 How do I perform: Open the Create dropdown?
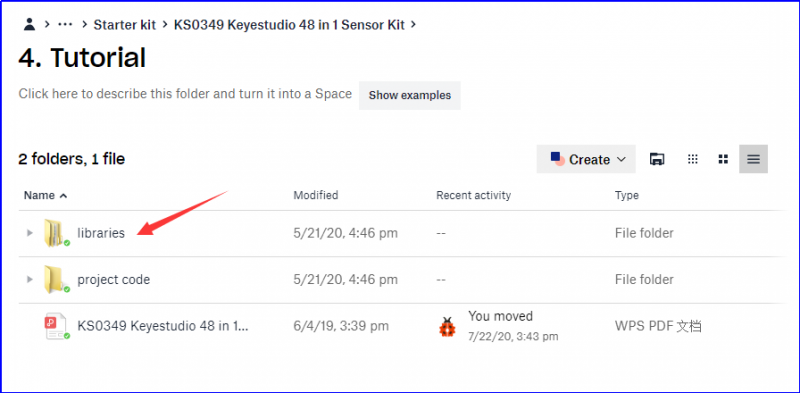[x=586, y=159]
